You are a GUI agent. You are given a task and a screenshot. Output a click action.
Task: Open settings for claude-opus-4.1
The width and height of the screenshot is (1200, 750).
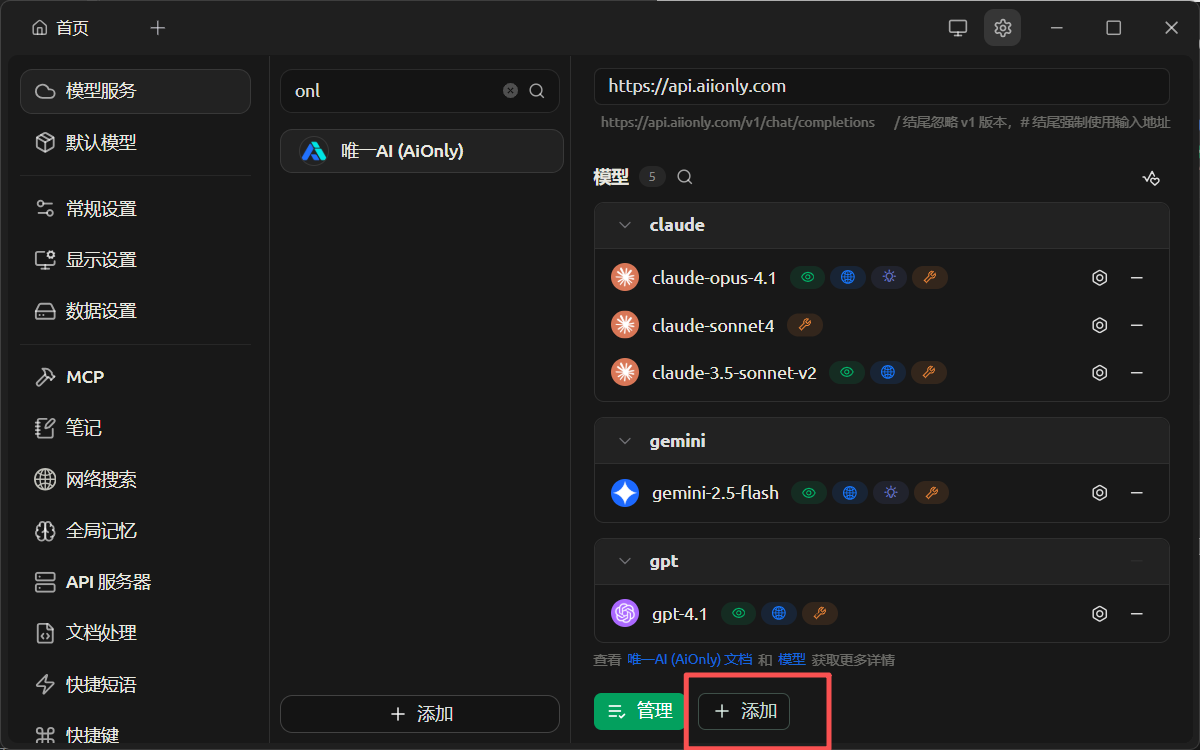click(1100, 278)
